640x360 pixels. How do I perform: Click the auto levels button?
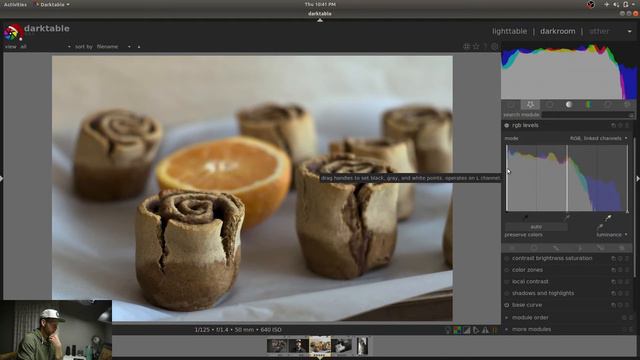point(536,227)
